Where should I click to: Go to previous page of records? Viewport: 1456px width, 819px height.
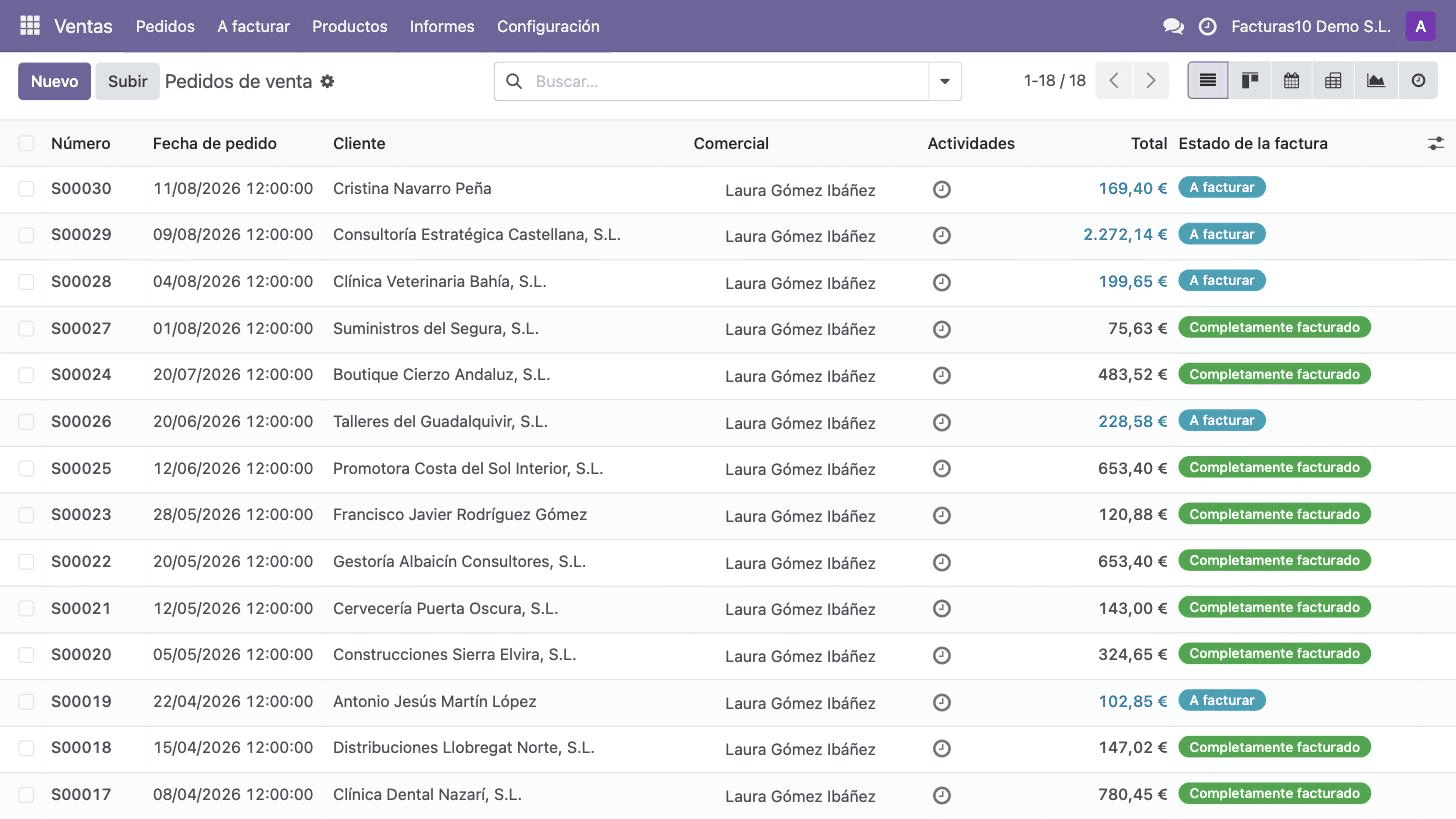(x=1114, y=81)
